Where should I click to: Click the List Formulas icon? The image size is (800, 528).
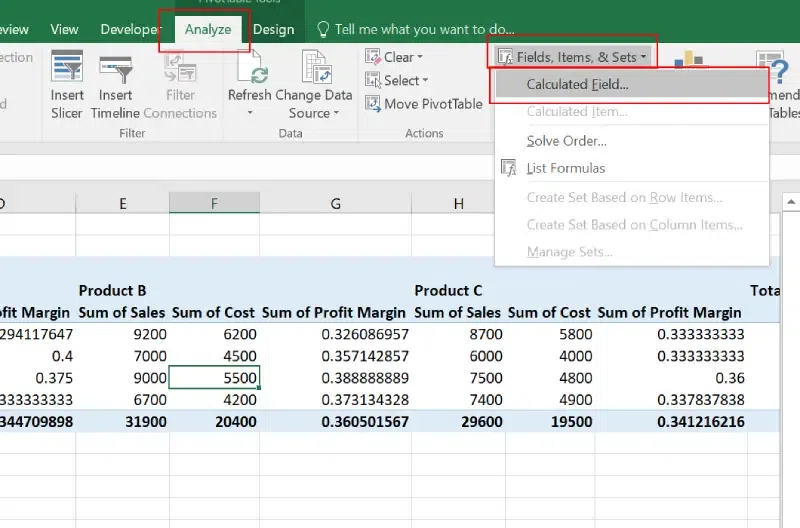pyautogui.click(x=508, y=168)
